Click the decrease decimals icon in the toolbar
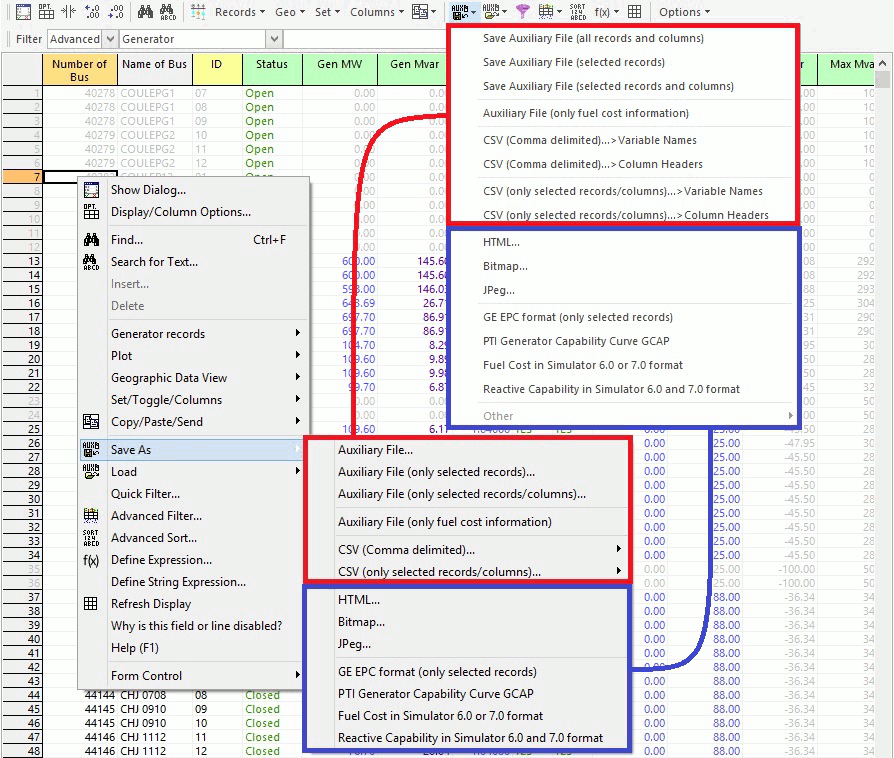894x758 pixels. point(116,11)
